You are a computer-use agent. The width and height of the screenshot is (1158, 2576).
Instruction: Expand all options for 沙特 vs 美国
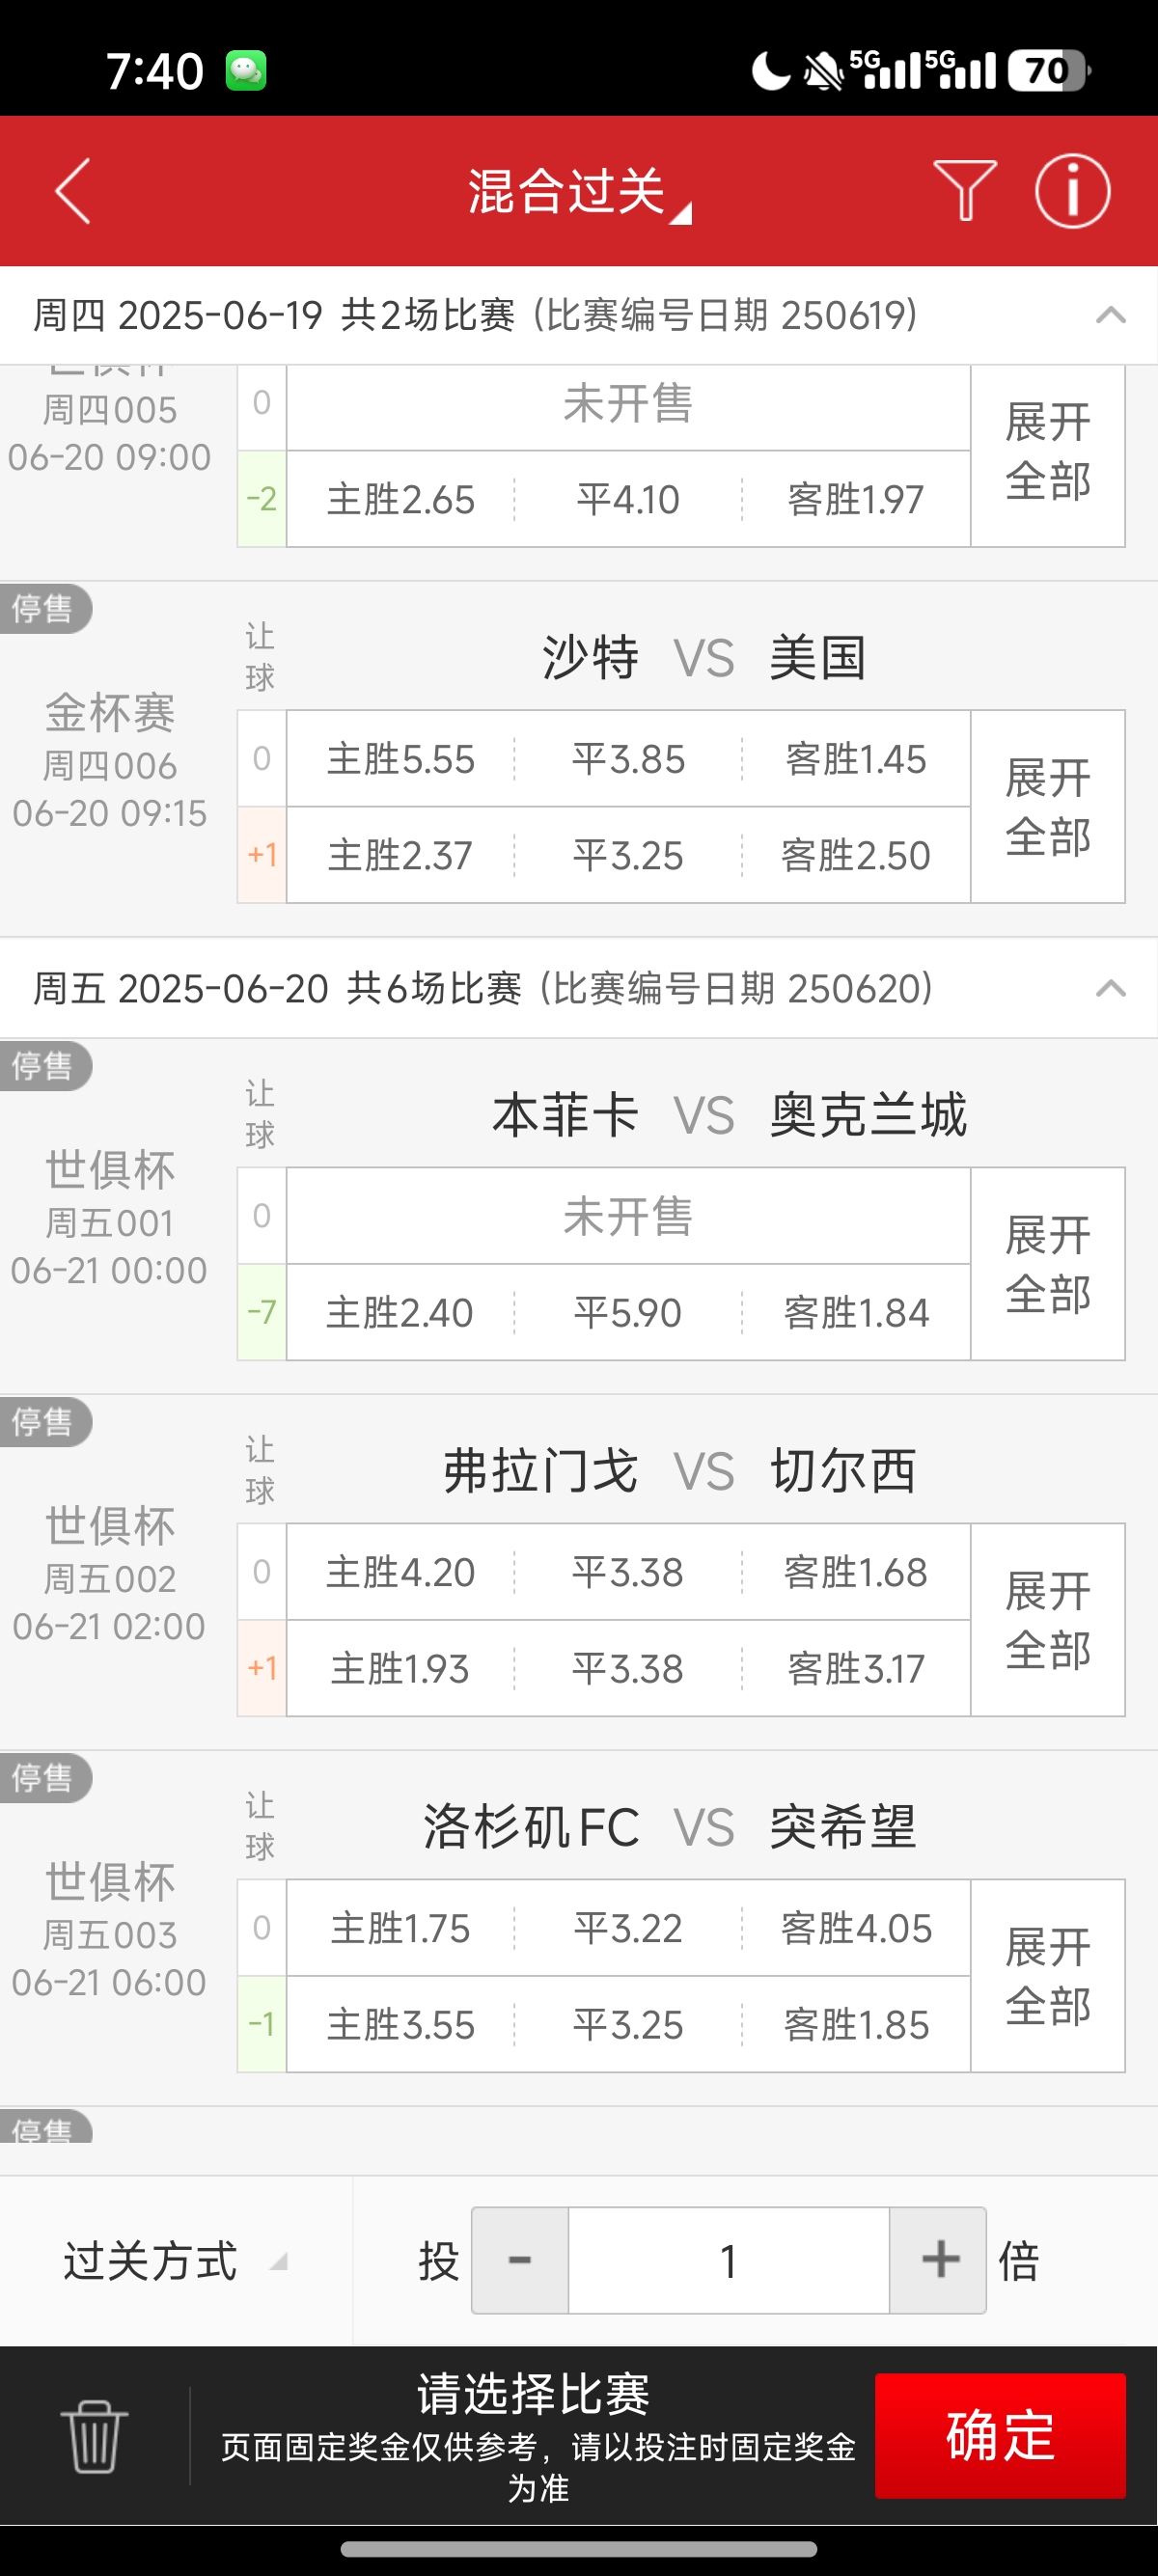click(1048, 807)
